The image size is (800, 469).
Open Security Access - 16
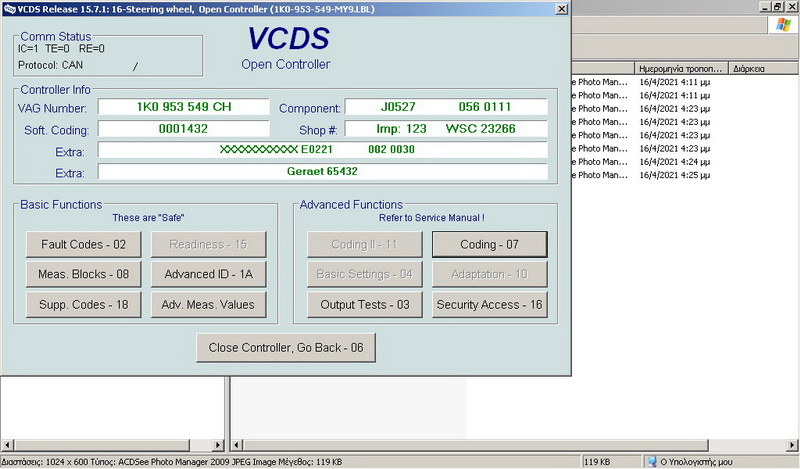(490, 305)
